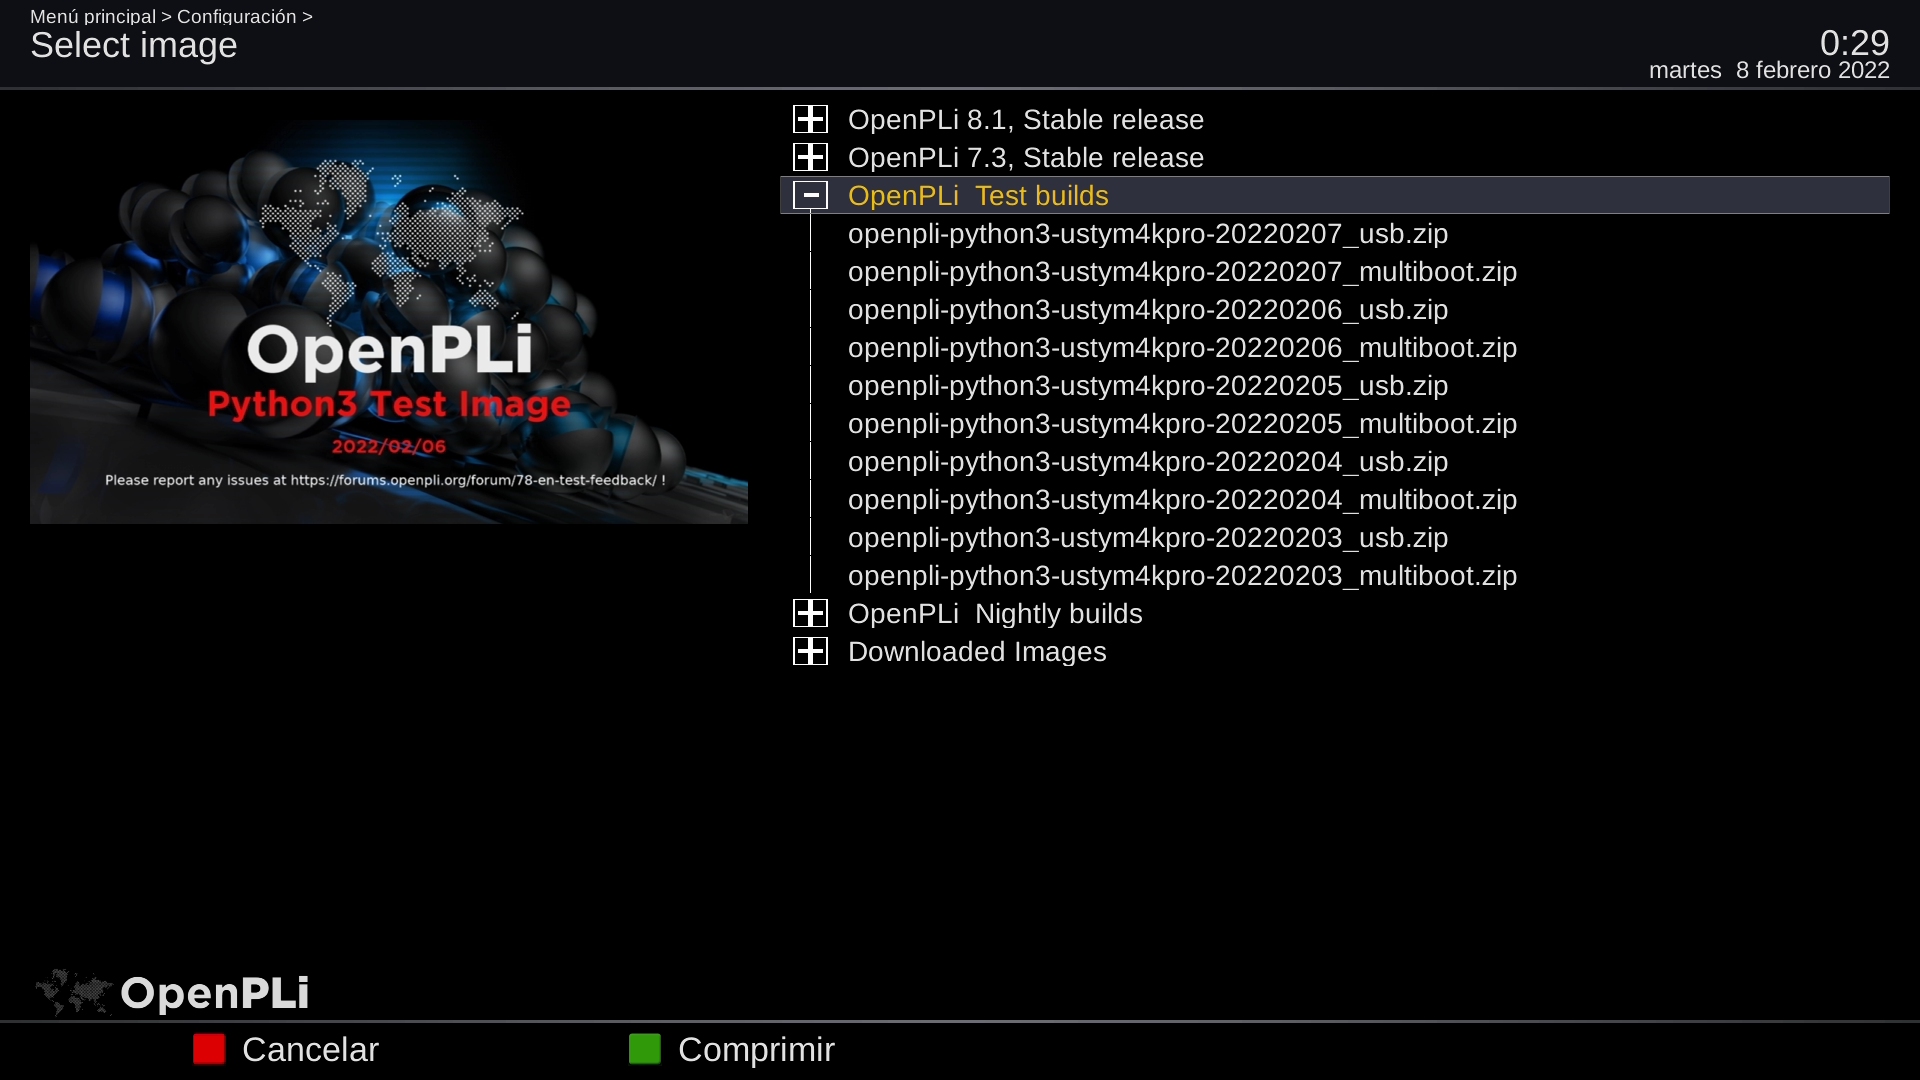Pick the 20220204 multiboot zip image
The width and height of the screenshot is (1920, 1080).
1182,499
